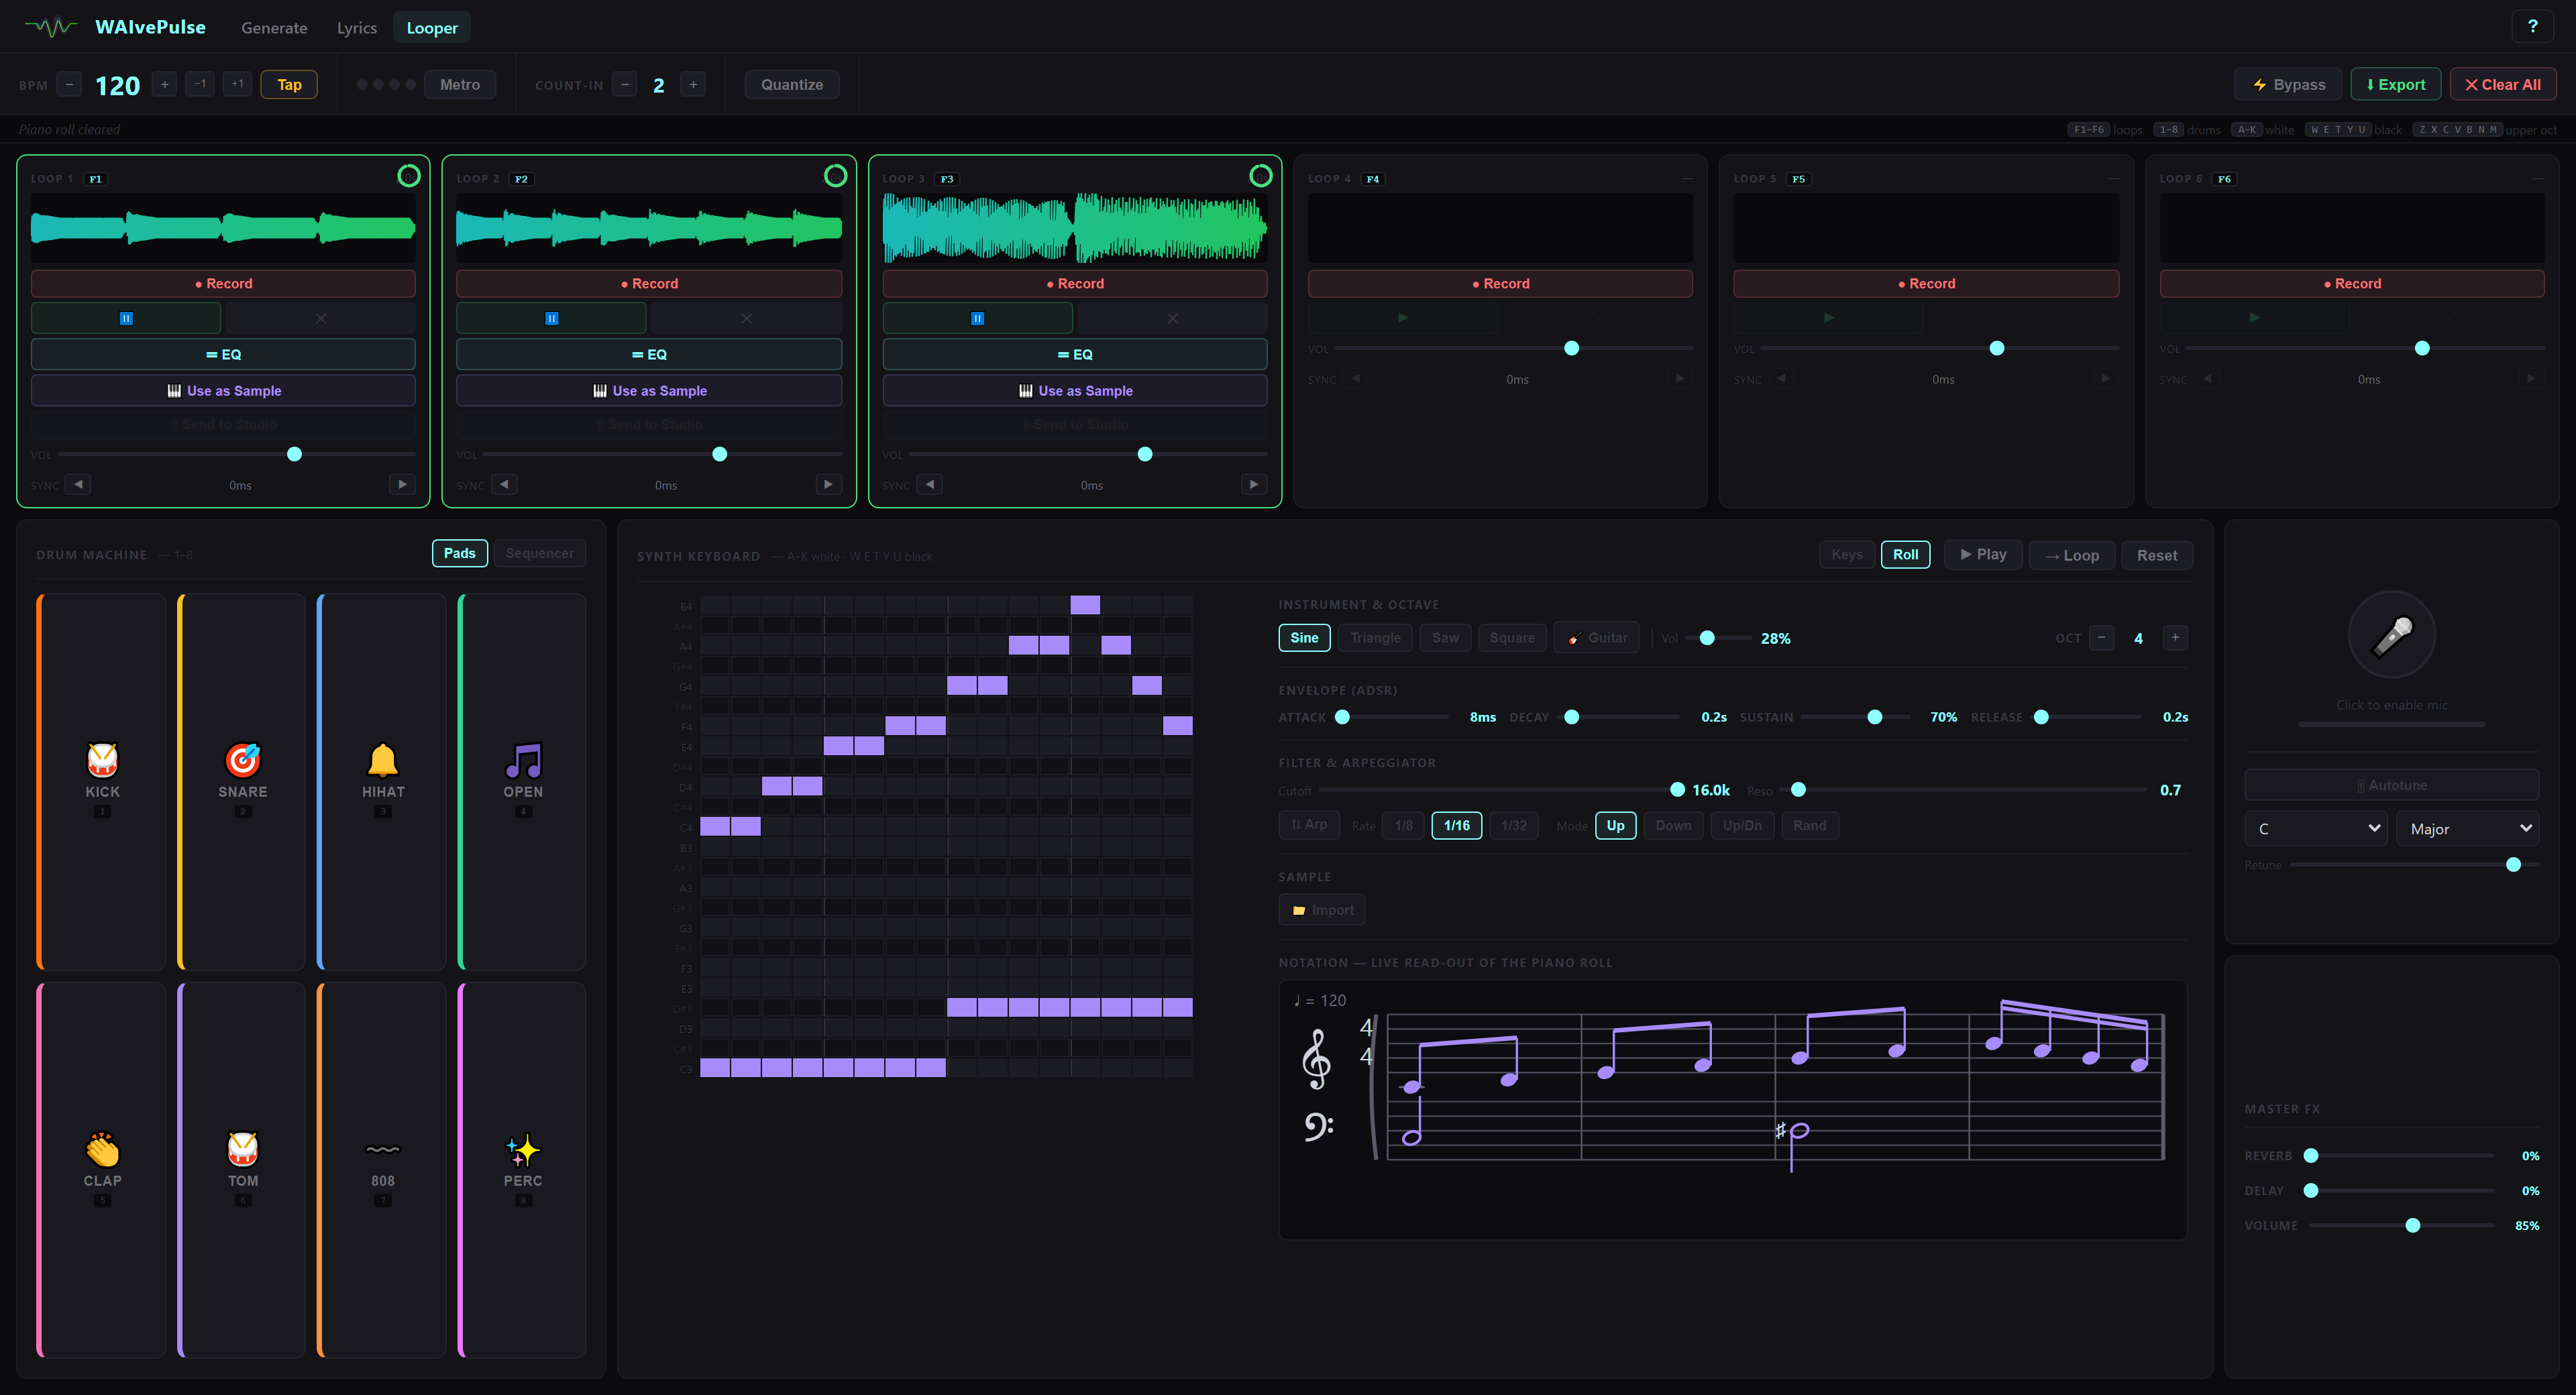Switch drum machine to Pads view
This screenshot has height=1395, width=2576.
460,553
